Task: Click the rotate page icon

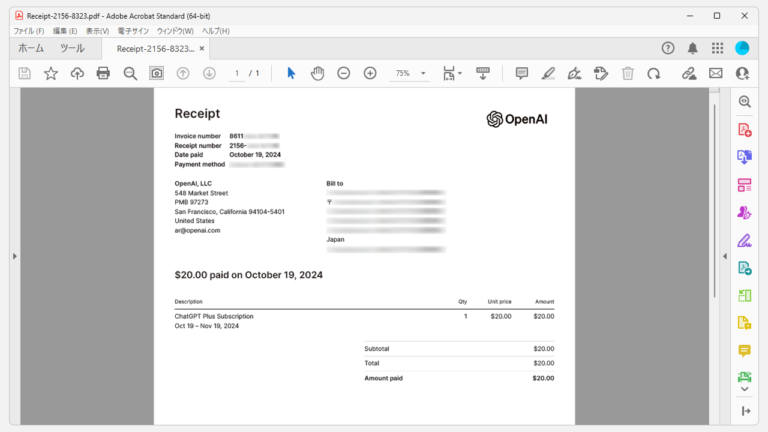Action: (x=654, y=73)
